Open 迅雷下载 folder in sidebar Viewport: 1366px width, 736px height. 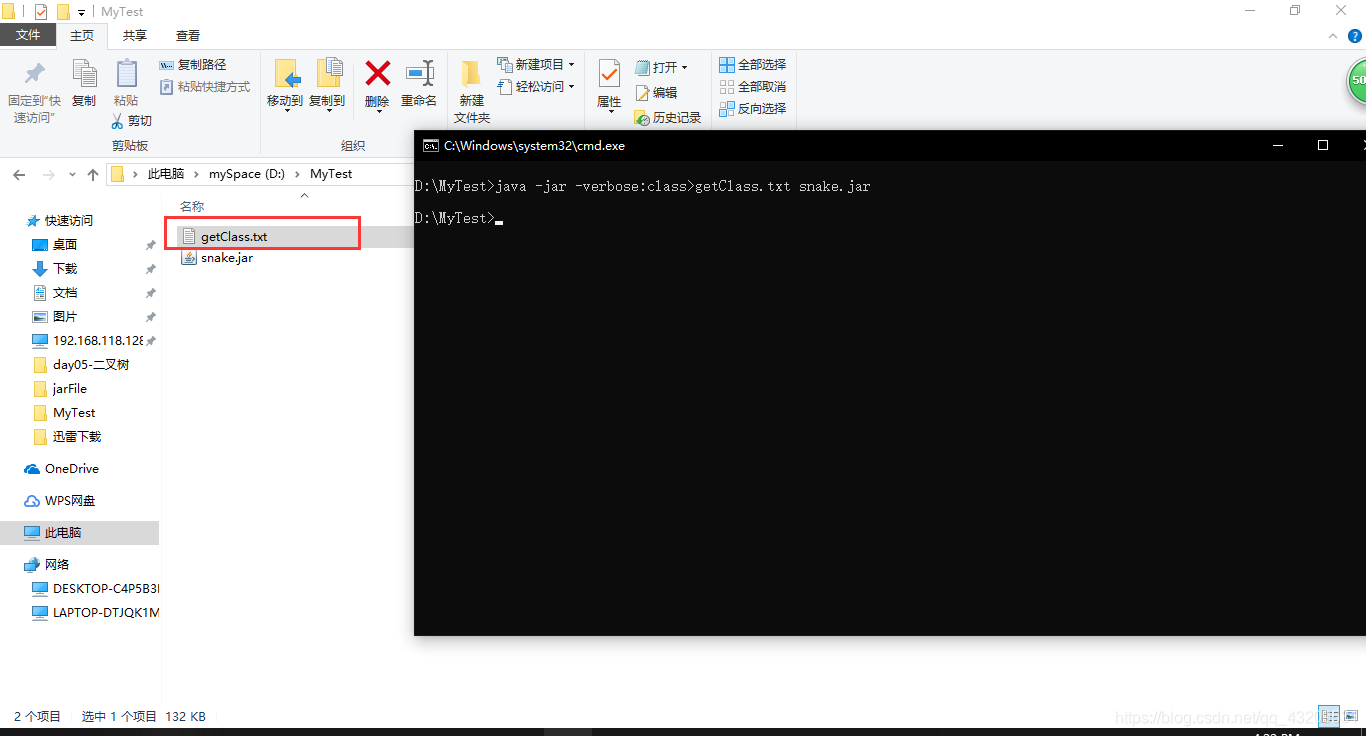pos(77,437)
